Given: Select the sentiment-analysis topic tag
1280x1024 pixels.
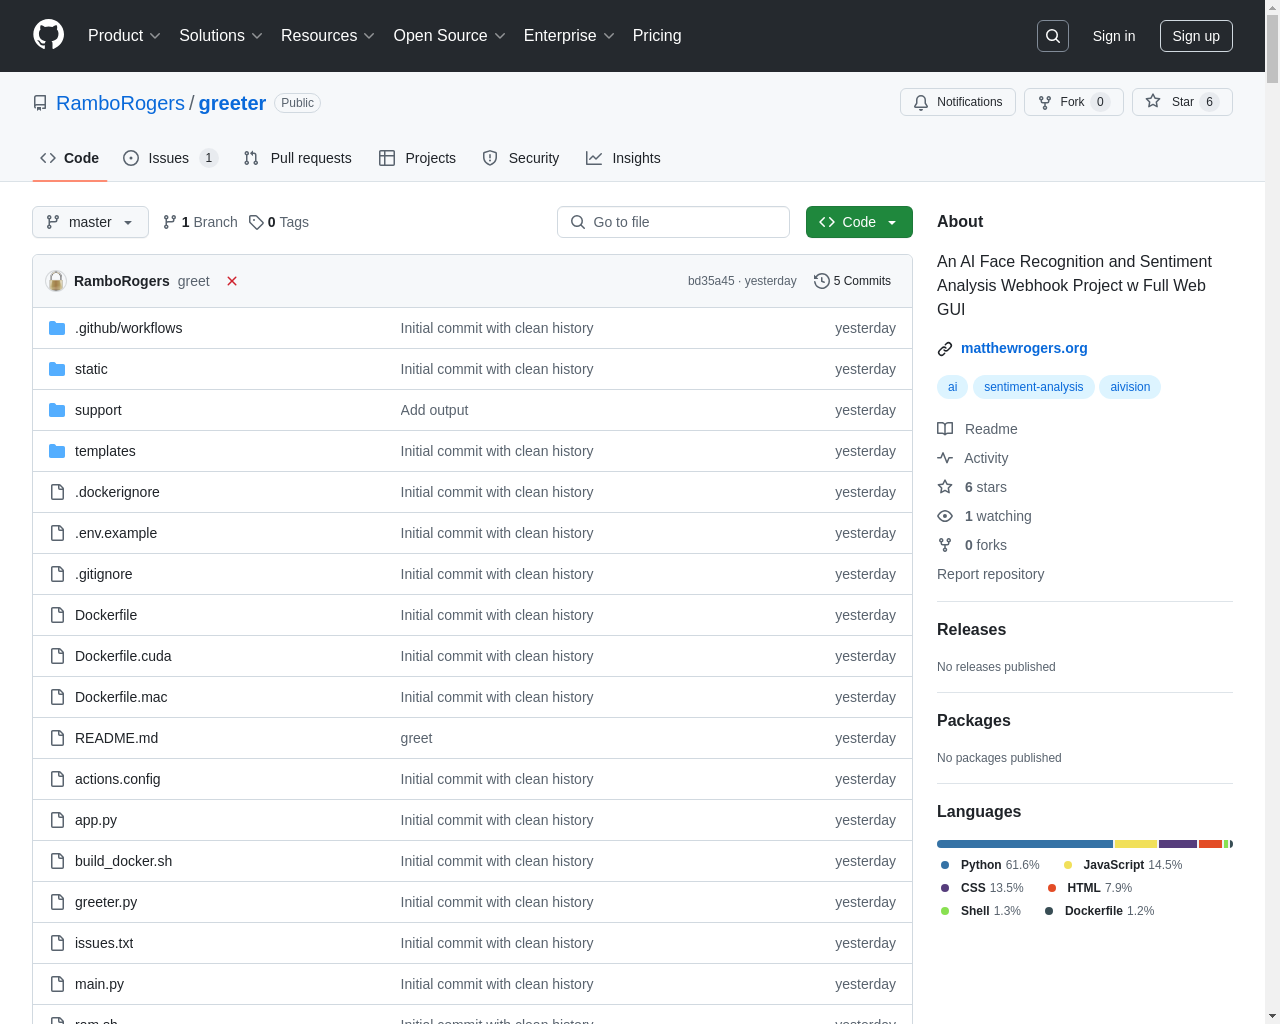Looking at the screenshot, I should tap(1033, 387).
